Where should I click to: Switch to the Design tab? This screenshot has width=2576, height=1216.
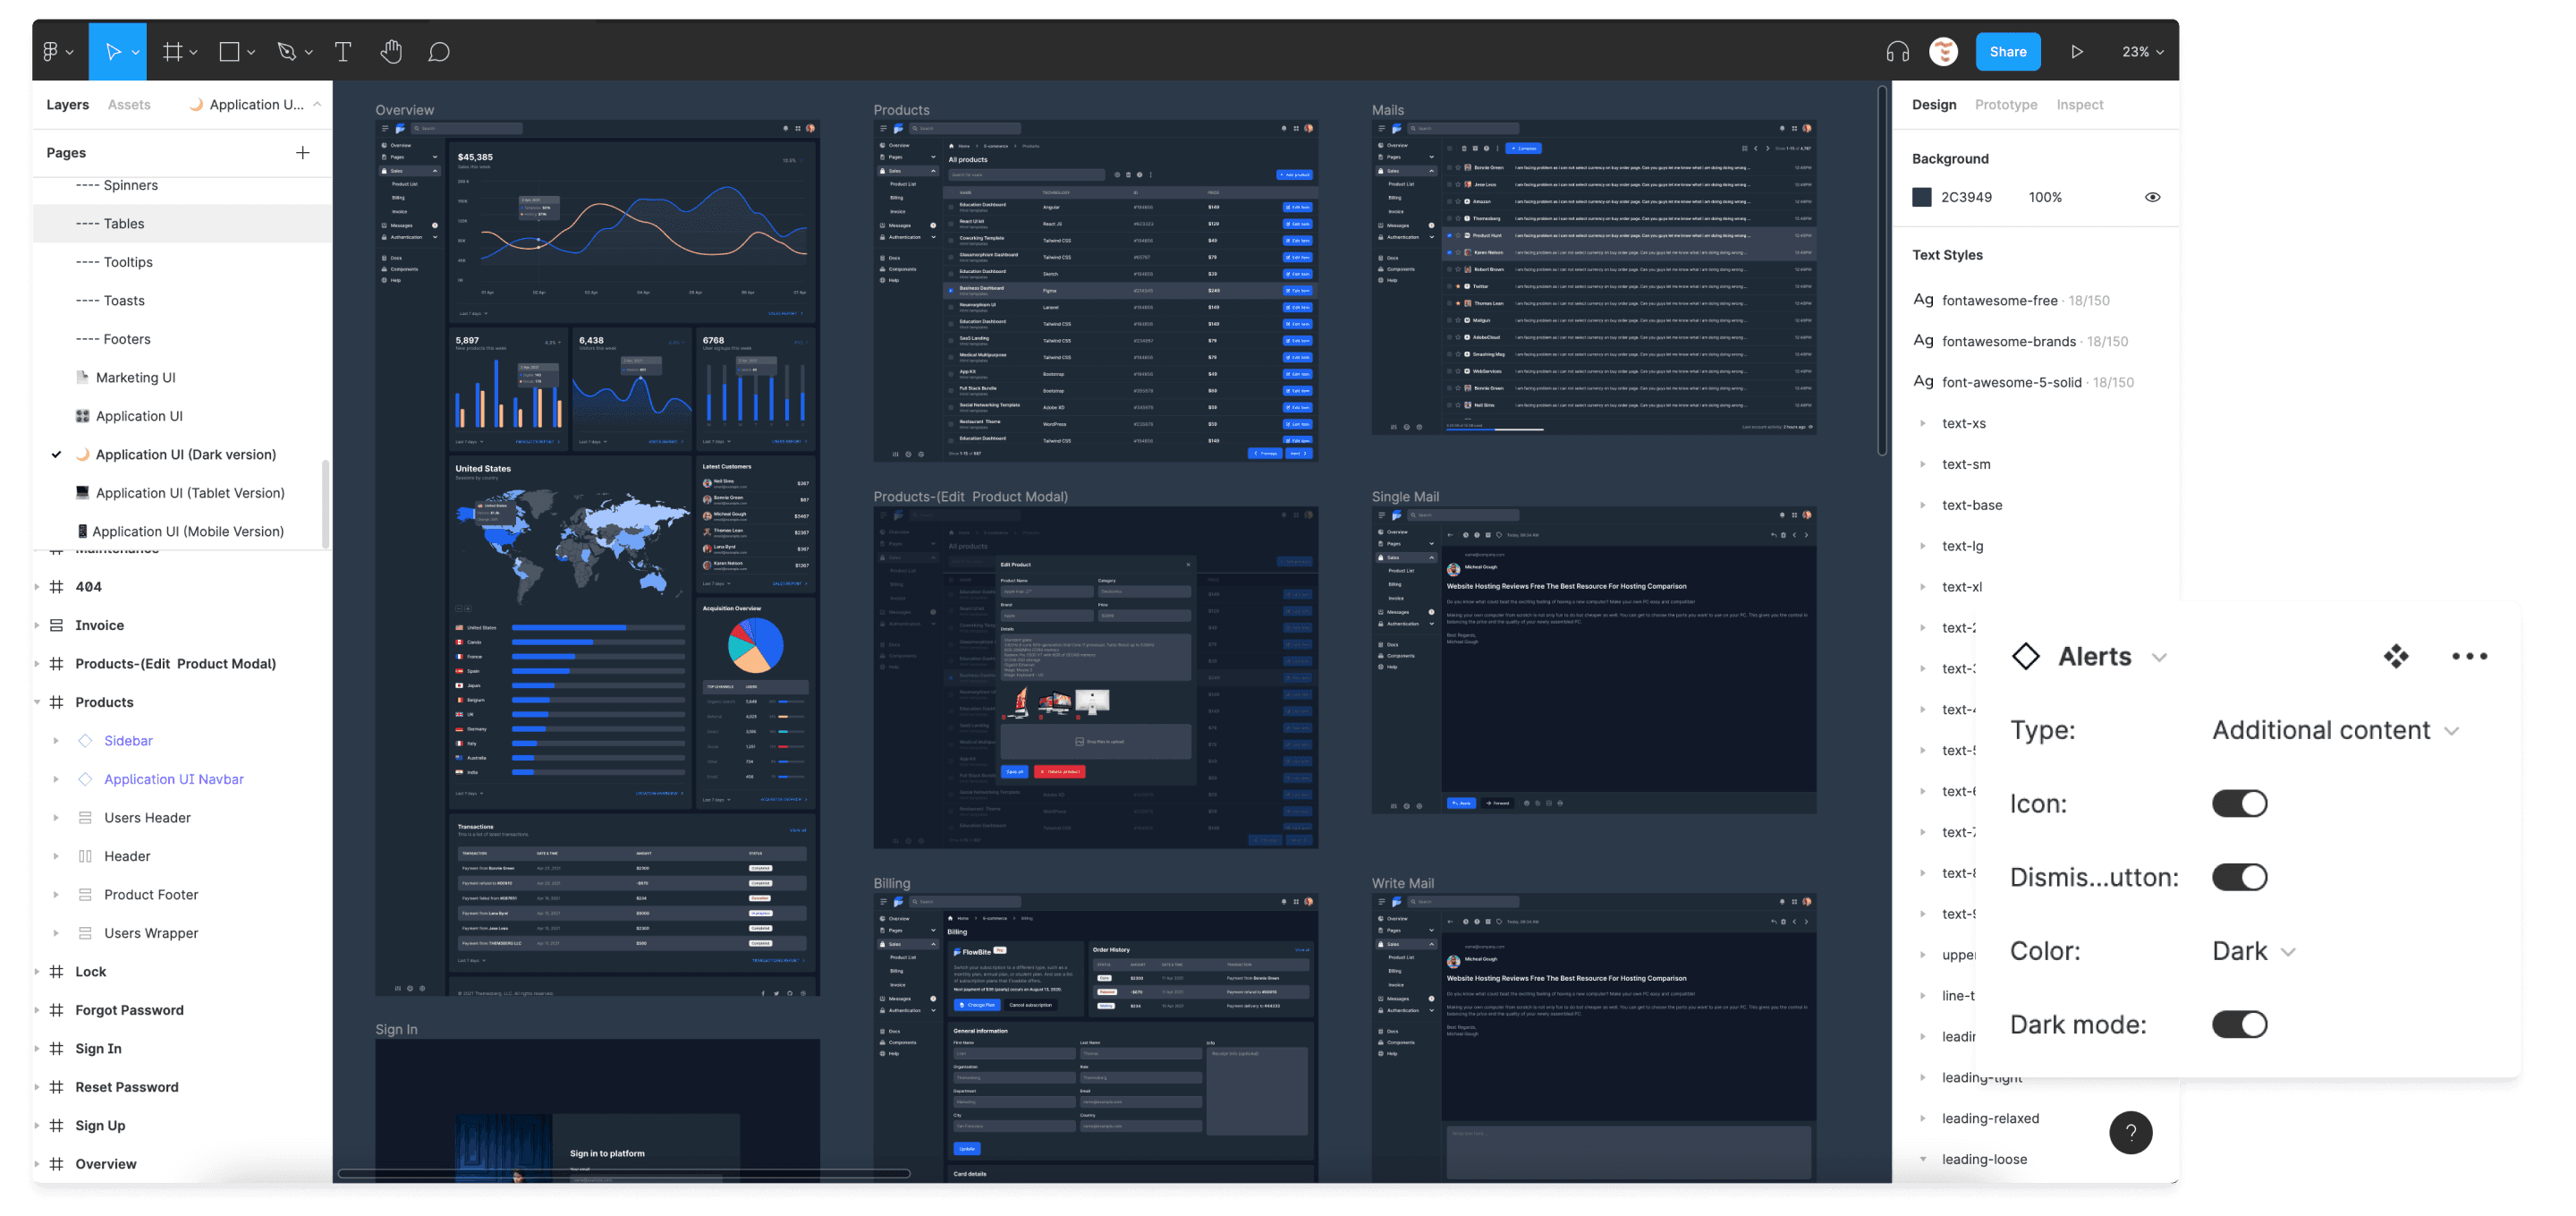click(1934, 104)
